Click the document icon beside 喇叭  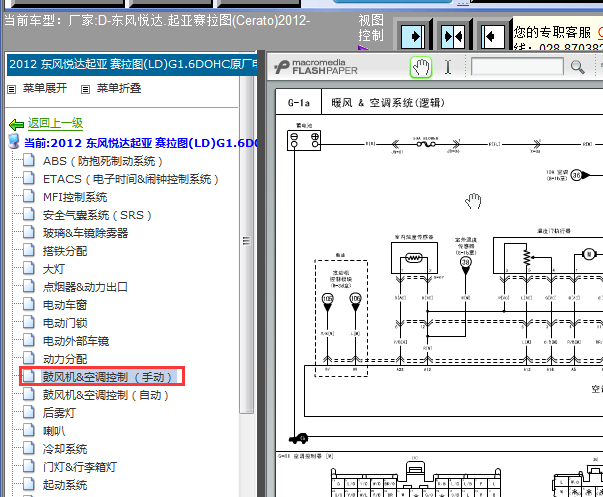tap(28, 430)
